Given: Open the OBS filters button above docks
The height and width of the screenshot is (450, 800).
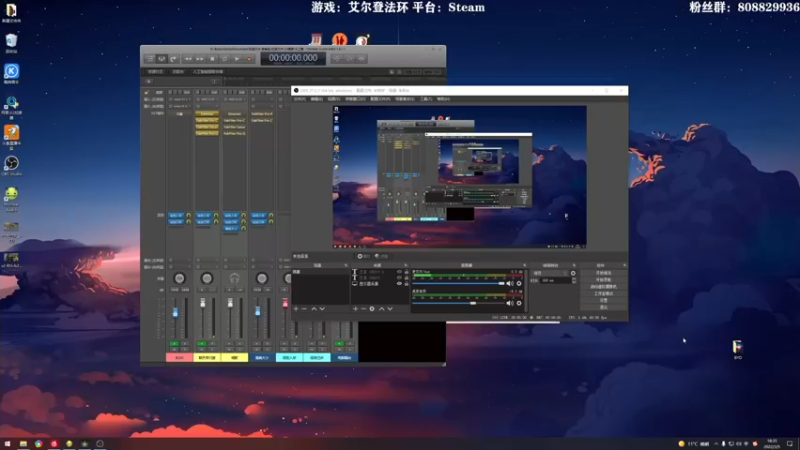Looking at the screenshot, I should 382,256.
